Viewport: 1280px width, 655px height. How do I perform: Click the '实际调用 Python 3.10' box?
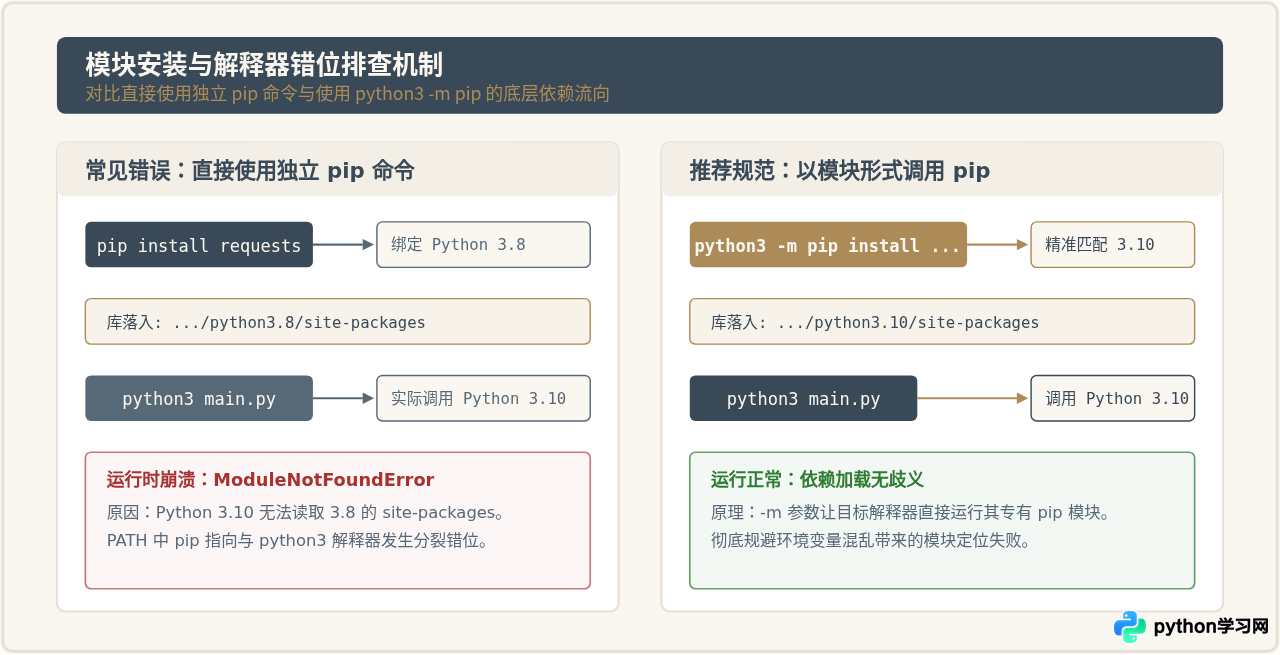point(484,398)
